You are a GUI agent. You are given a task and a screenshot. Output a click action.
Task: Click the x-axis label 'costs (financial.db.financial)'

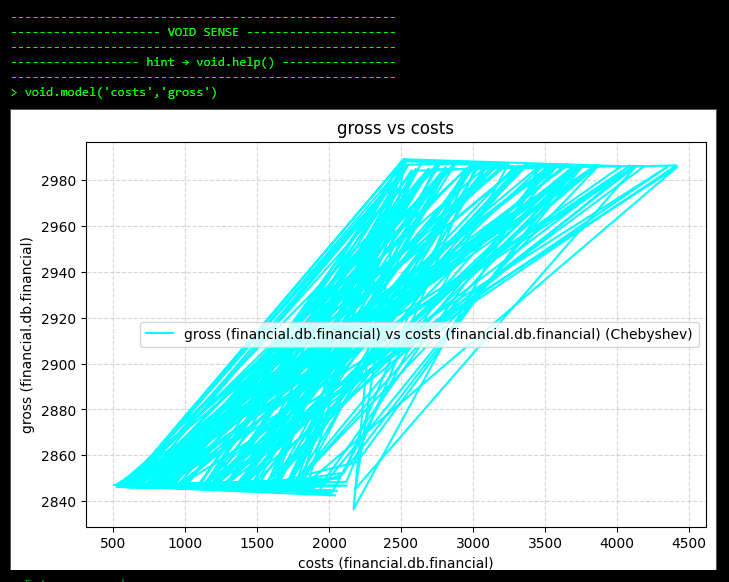point(395,563)
